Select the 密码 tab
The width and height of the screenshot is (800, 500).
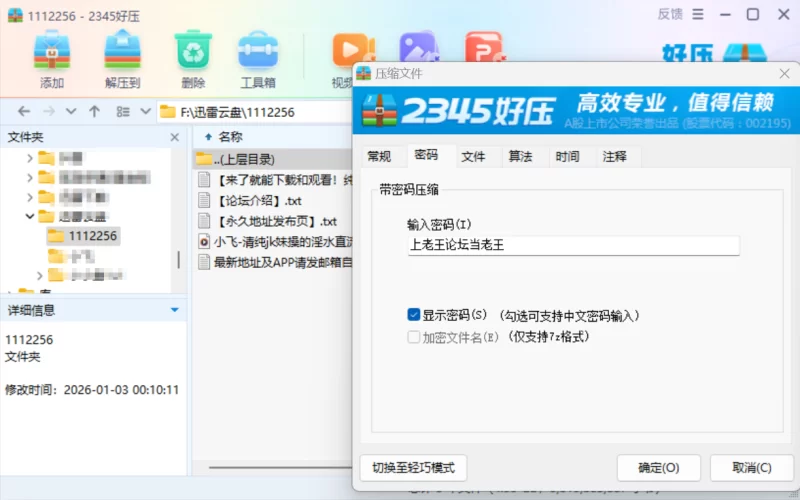point(427,155)
